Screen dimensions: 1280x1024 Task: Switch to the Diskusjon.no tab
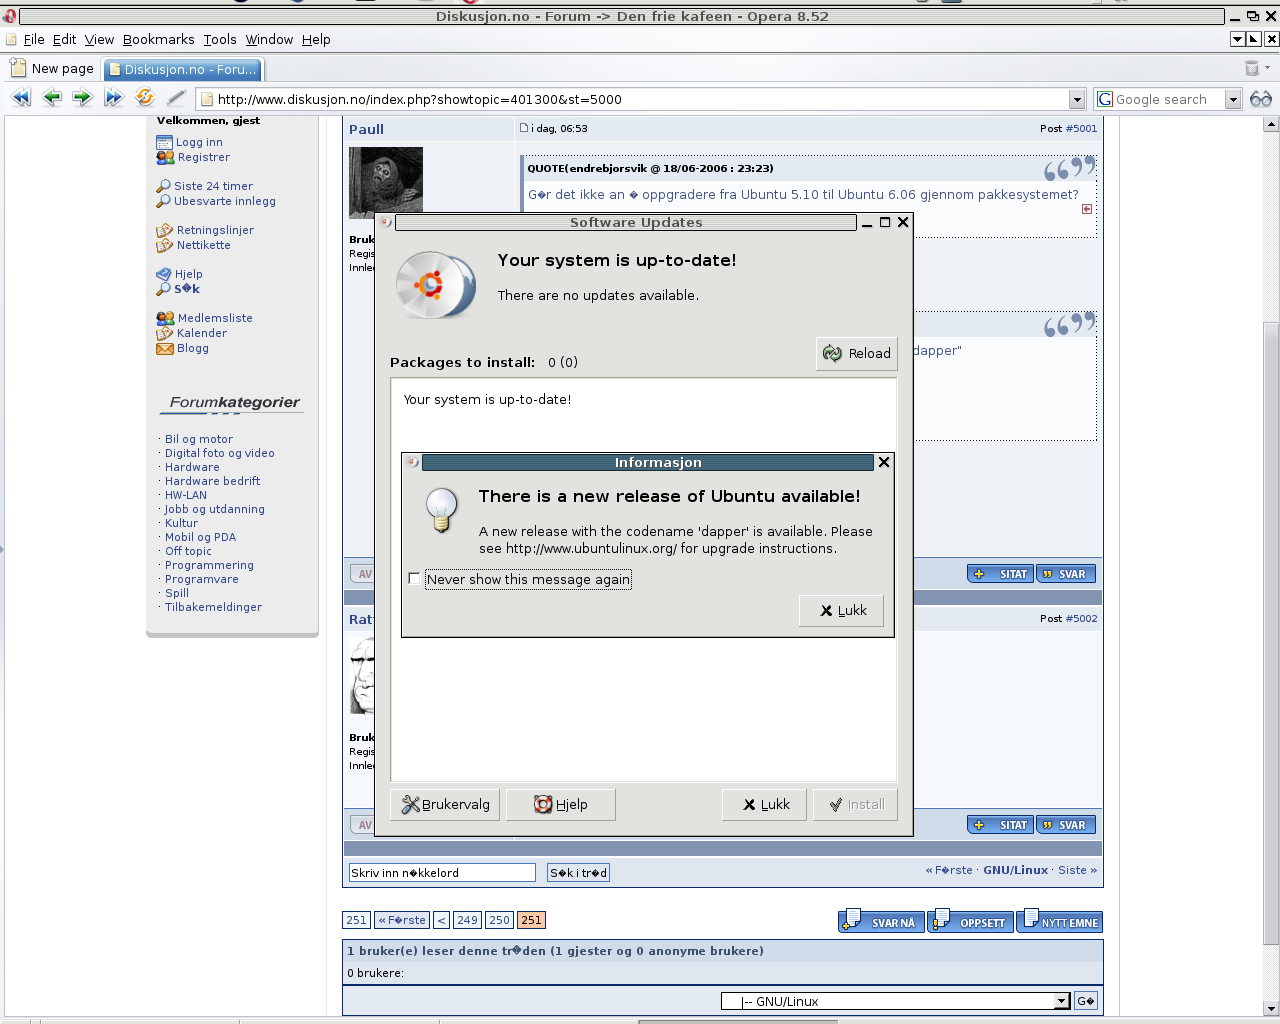pyautogui.click(x=183, y=69)
